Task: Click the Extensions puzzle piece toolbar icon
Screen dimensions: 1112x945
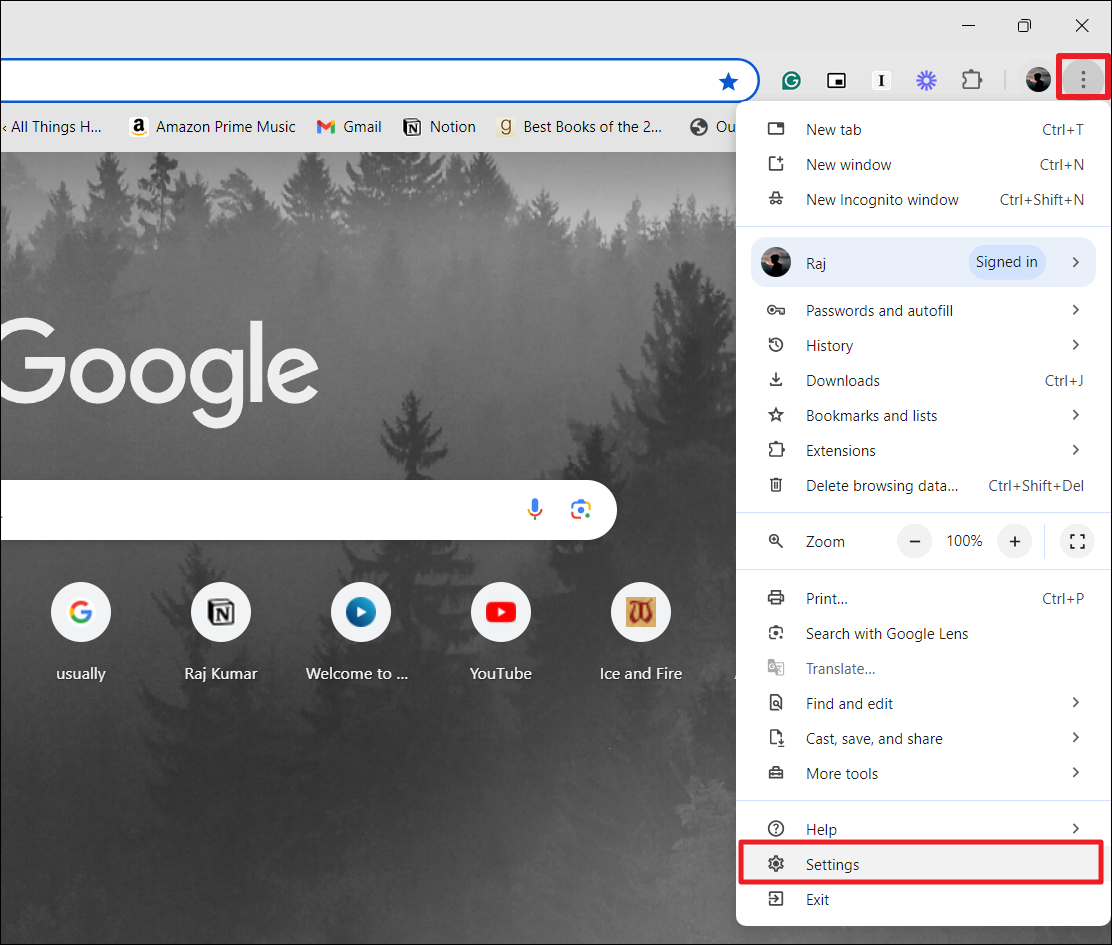Action: coord(971,81)
